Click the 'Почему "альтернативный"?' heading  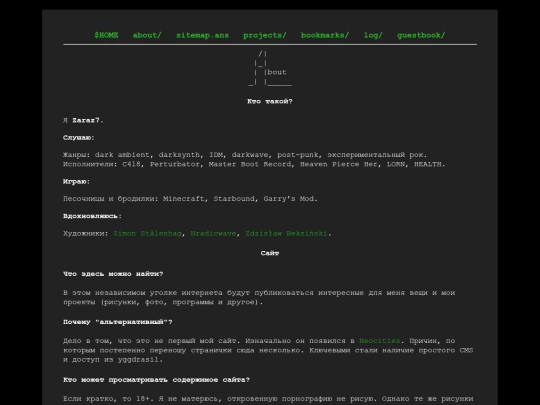117,322
